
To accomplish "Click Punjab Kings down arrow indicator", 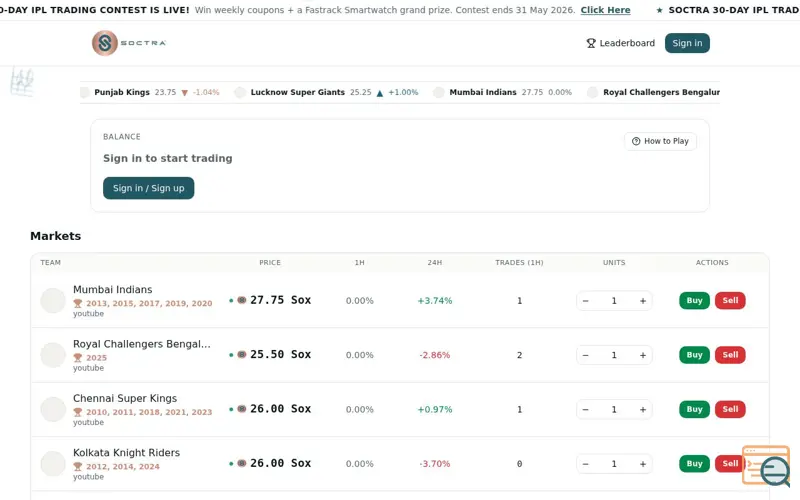I will tap(185, 93).
